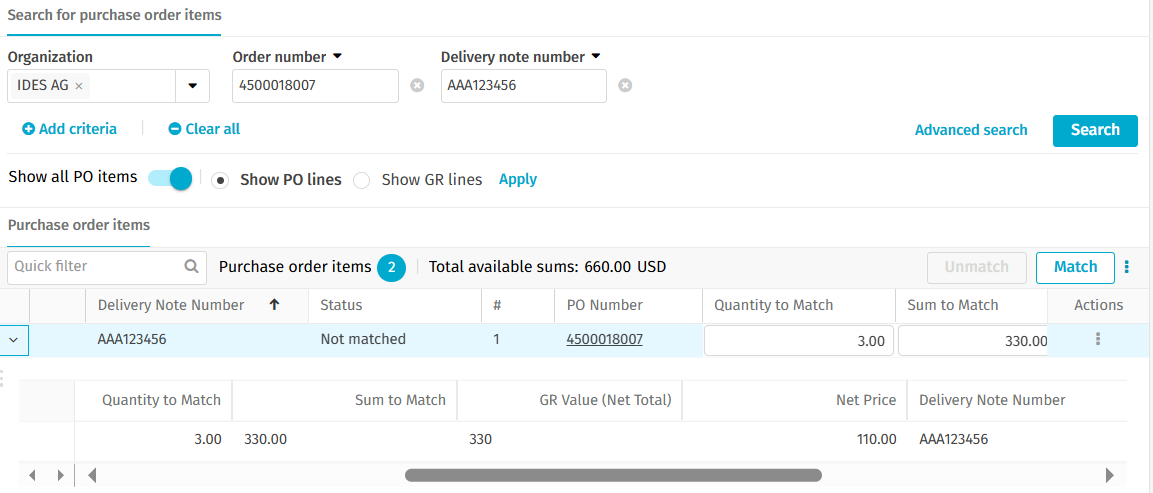Click the Search button
Viewport: 1153px width, 493px height.
coord(1095,130)
